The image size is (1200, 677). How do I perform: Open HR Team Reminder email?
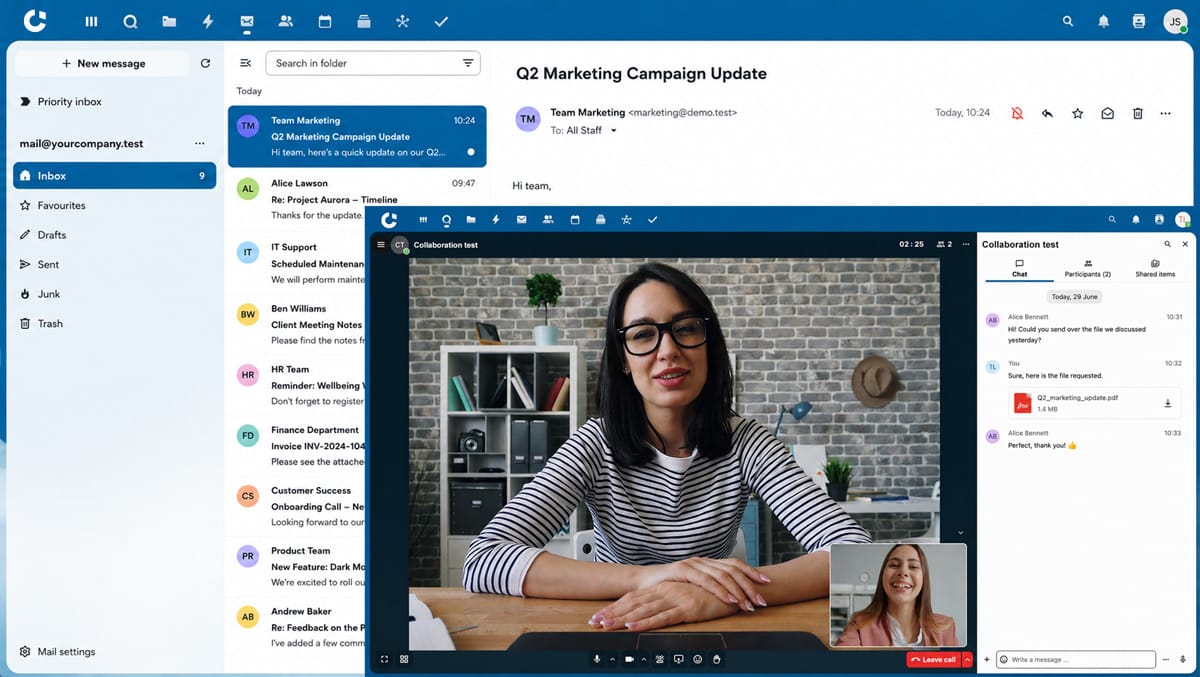[x=298, y=385]
